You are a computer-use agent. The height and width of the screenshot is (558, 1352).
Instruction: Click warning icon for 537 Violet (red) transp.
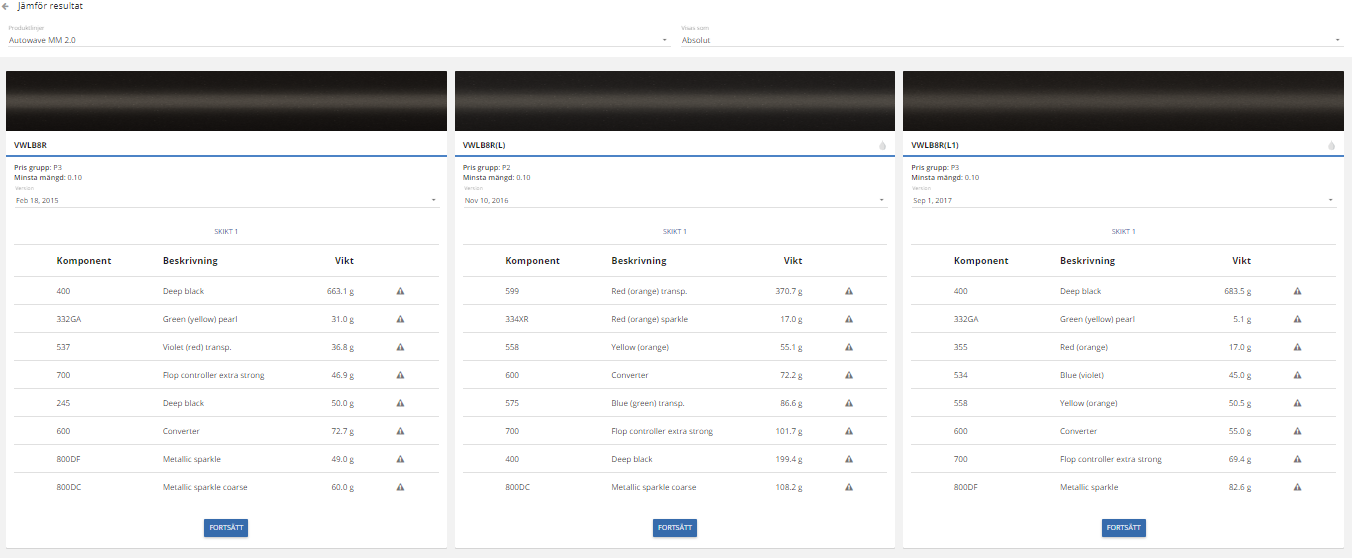coord(400,347)
